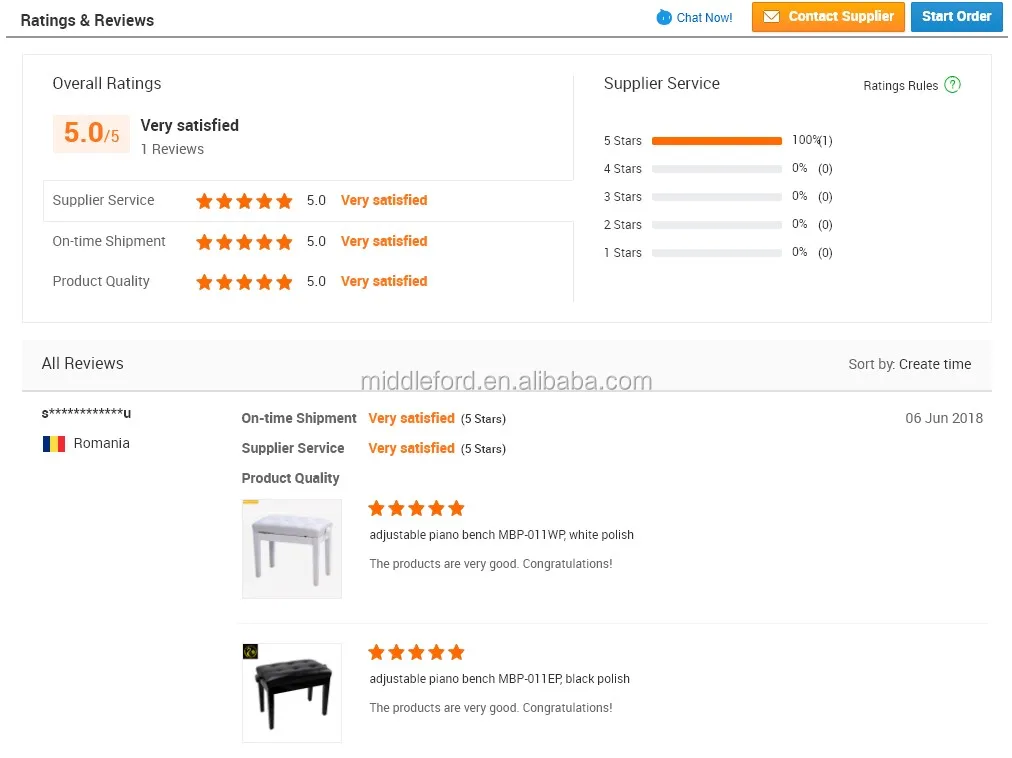1012x758 pixels.
Task: Click the Chat Now speech bubble icon
Action: coord(664,17)
